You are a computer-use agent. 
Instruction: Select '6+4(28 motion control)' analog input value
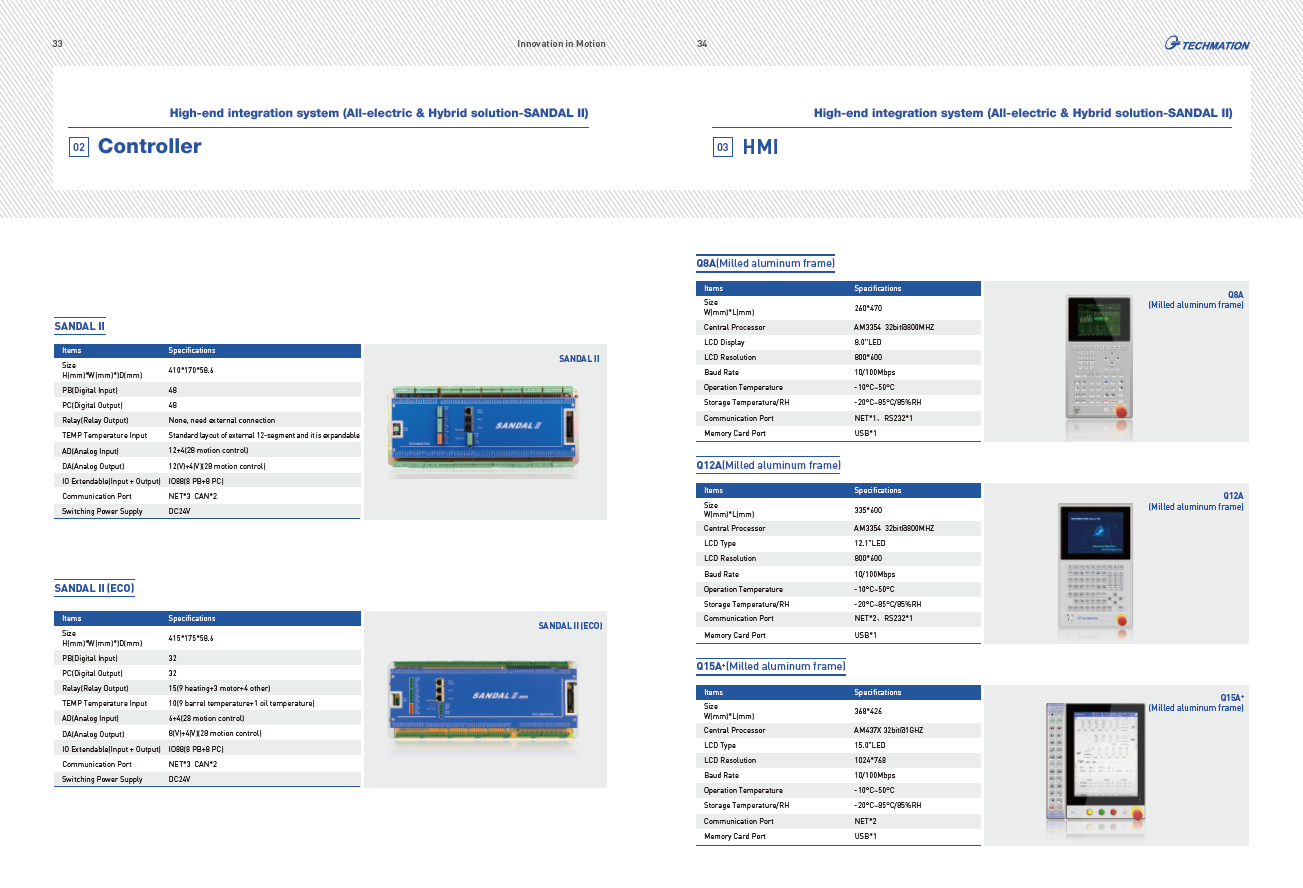coord(206,718)
